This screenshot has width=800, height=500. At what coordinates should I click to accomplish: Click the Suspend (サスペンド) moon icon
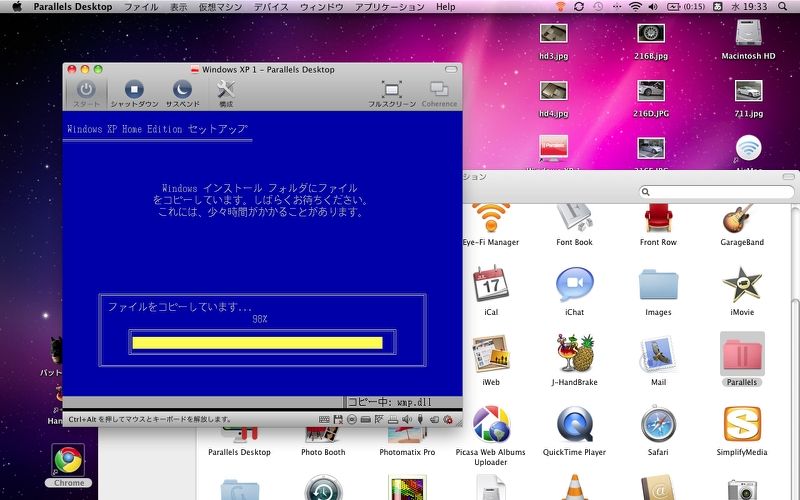(x=182, y=89)
